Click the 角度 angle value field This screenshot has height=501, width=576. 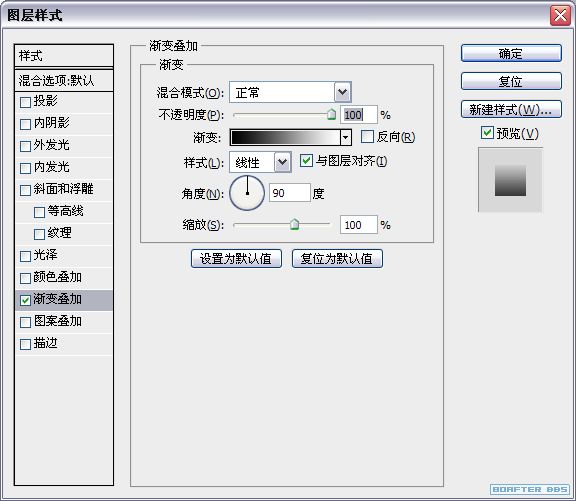pyautogui.click(x=289, y=193)
